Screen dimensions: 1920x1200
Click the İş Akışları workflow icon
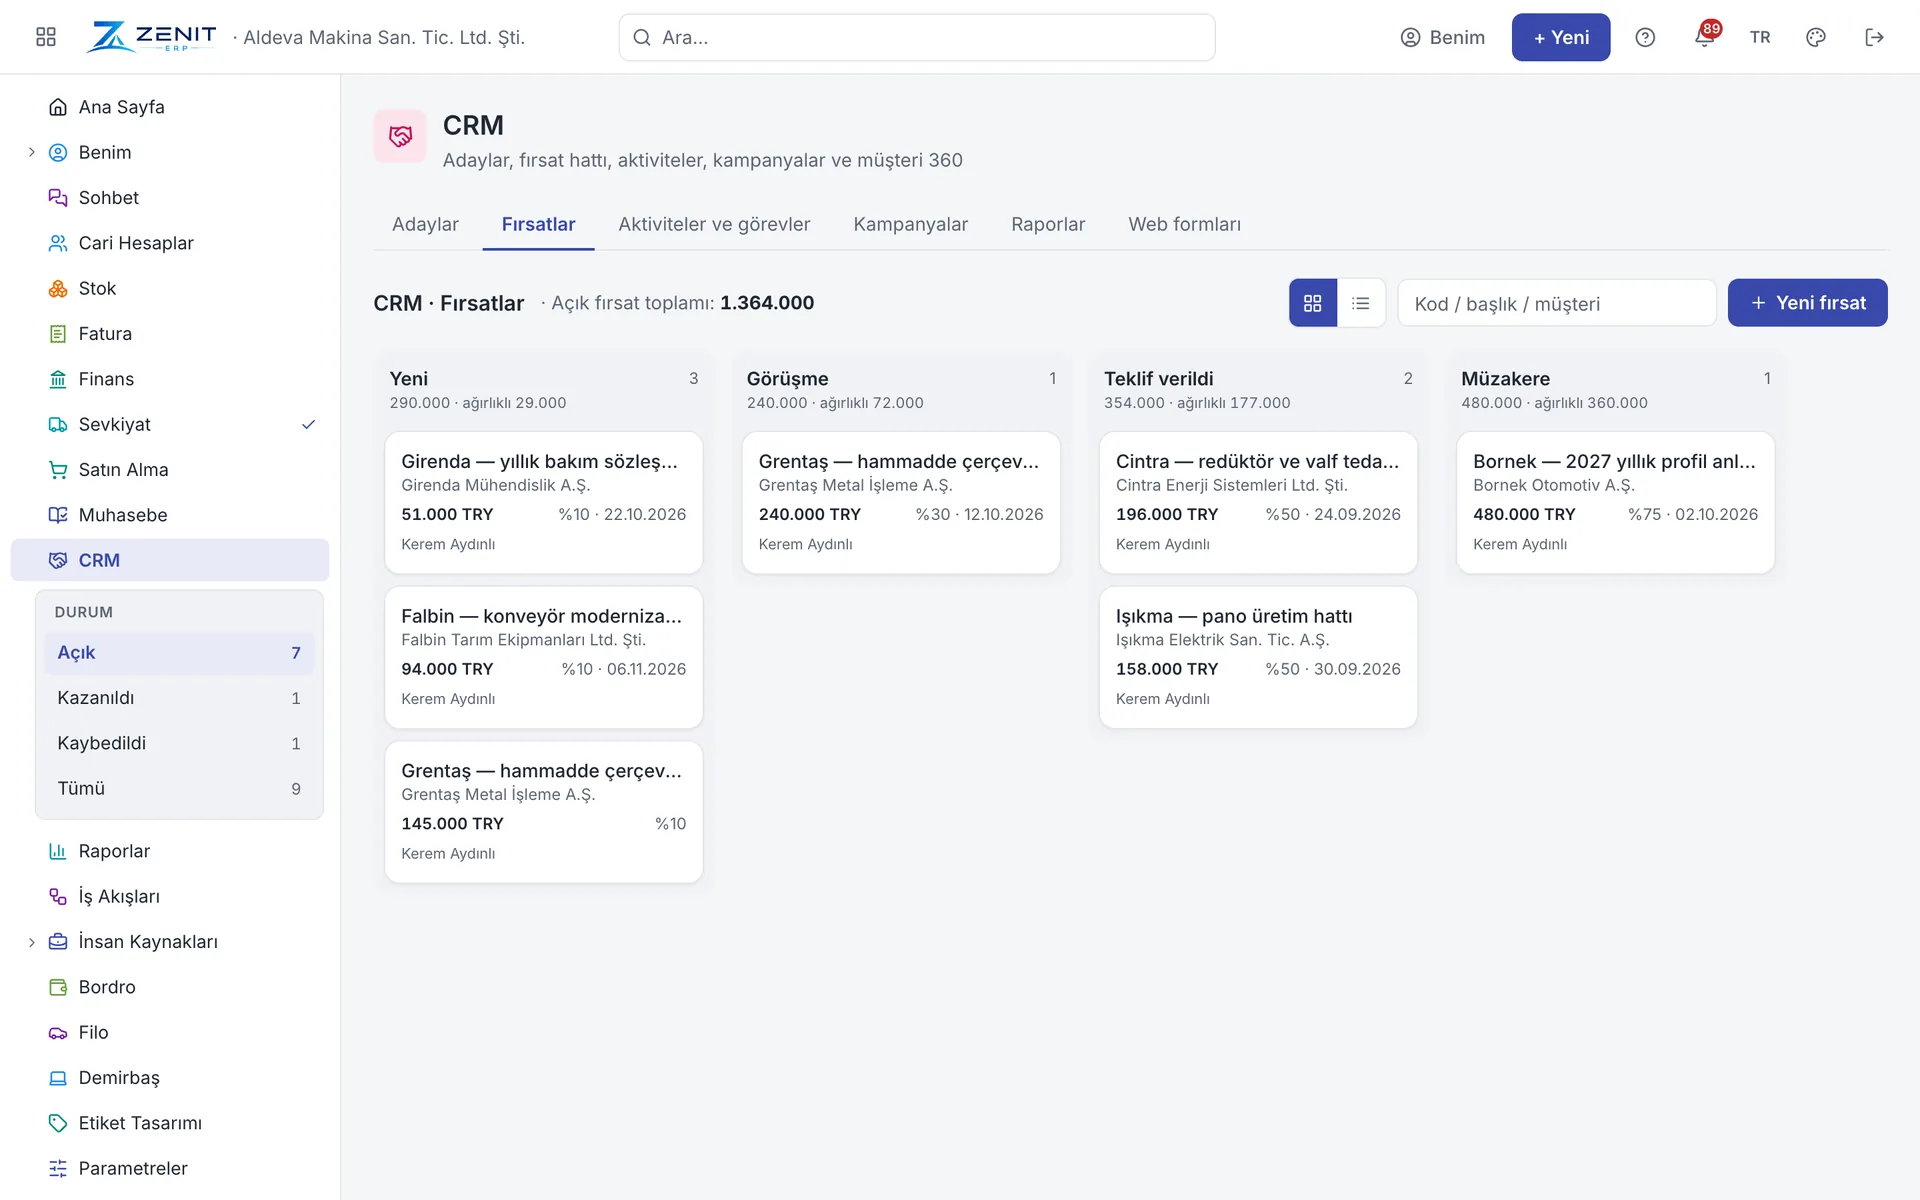[x=58, y=897]
